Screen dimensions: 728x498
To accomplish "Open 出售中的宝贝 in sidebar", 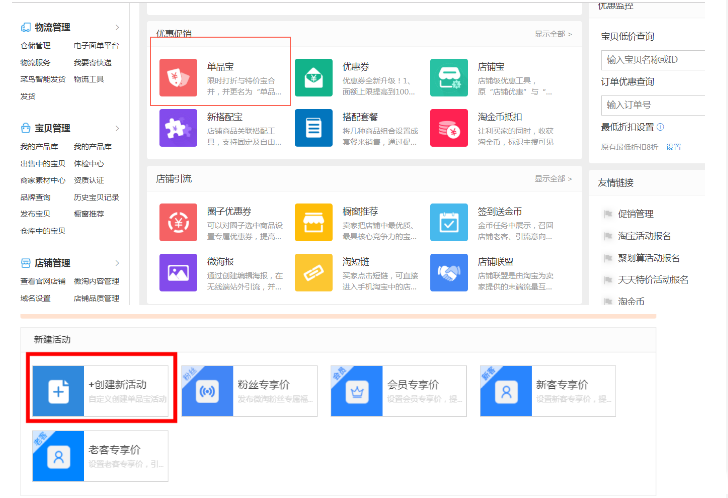I will [x=43, y=163].
